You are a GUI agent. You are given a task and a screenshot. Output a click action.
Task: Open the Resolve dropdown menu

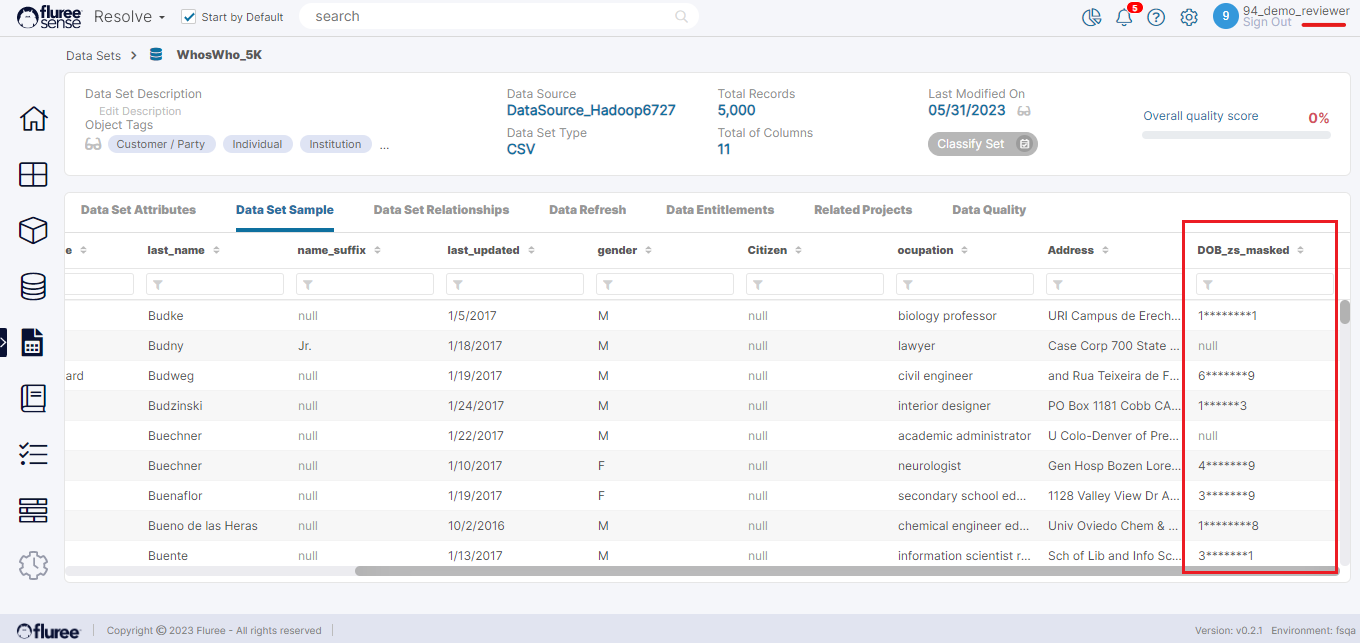point(129,17)
